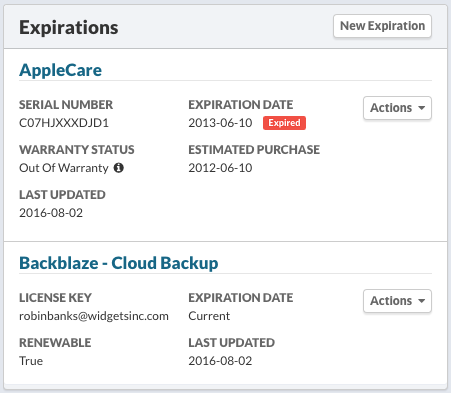Screen dimensions: 451x393
Task: Click the Renewable value True
Action: tap(31, 361)
